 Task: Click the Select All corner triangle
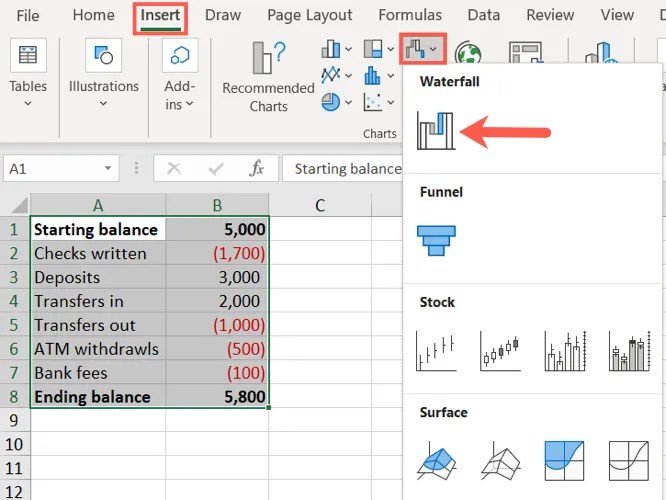click(x=20, y=205)
